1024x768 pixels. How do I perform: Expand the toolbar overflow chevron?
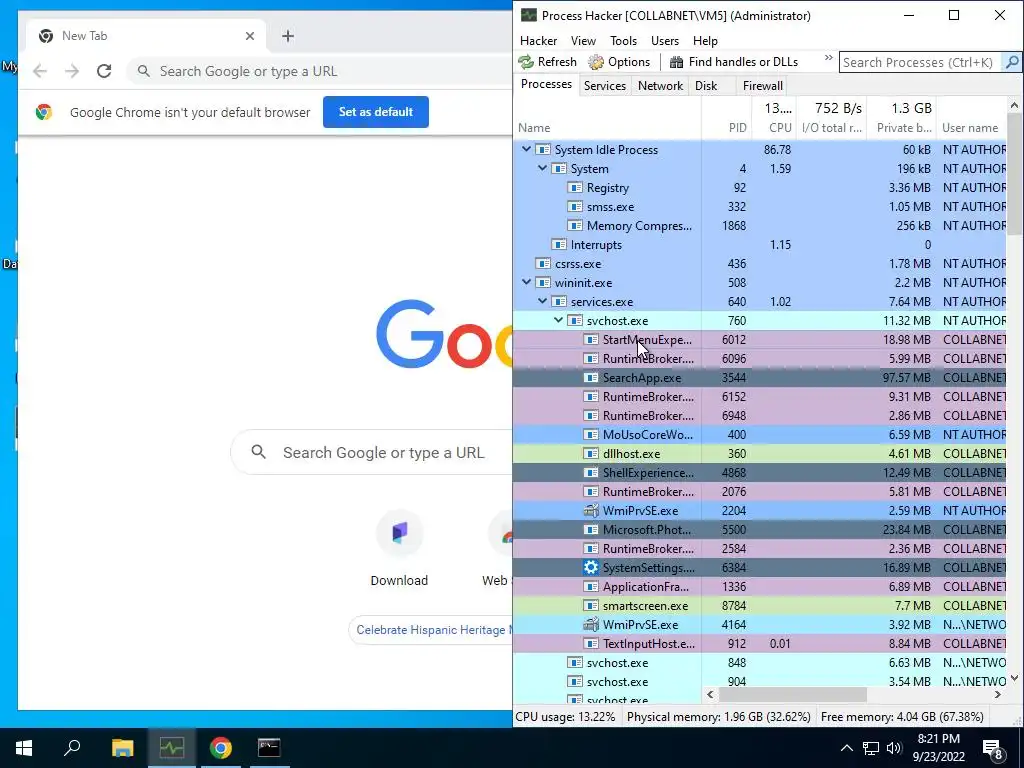point(828,58)
